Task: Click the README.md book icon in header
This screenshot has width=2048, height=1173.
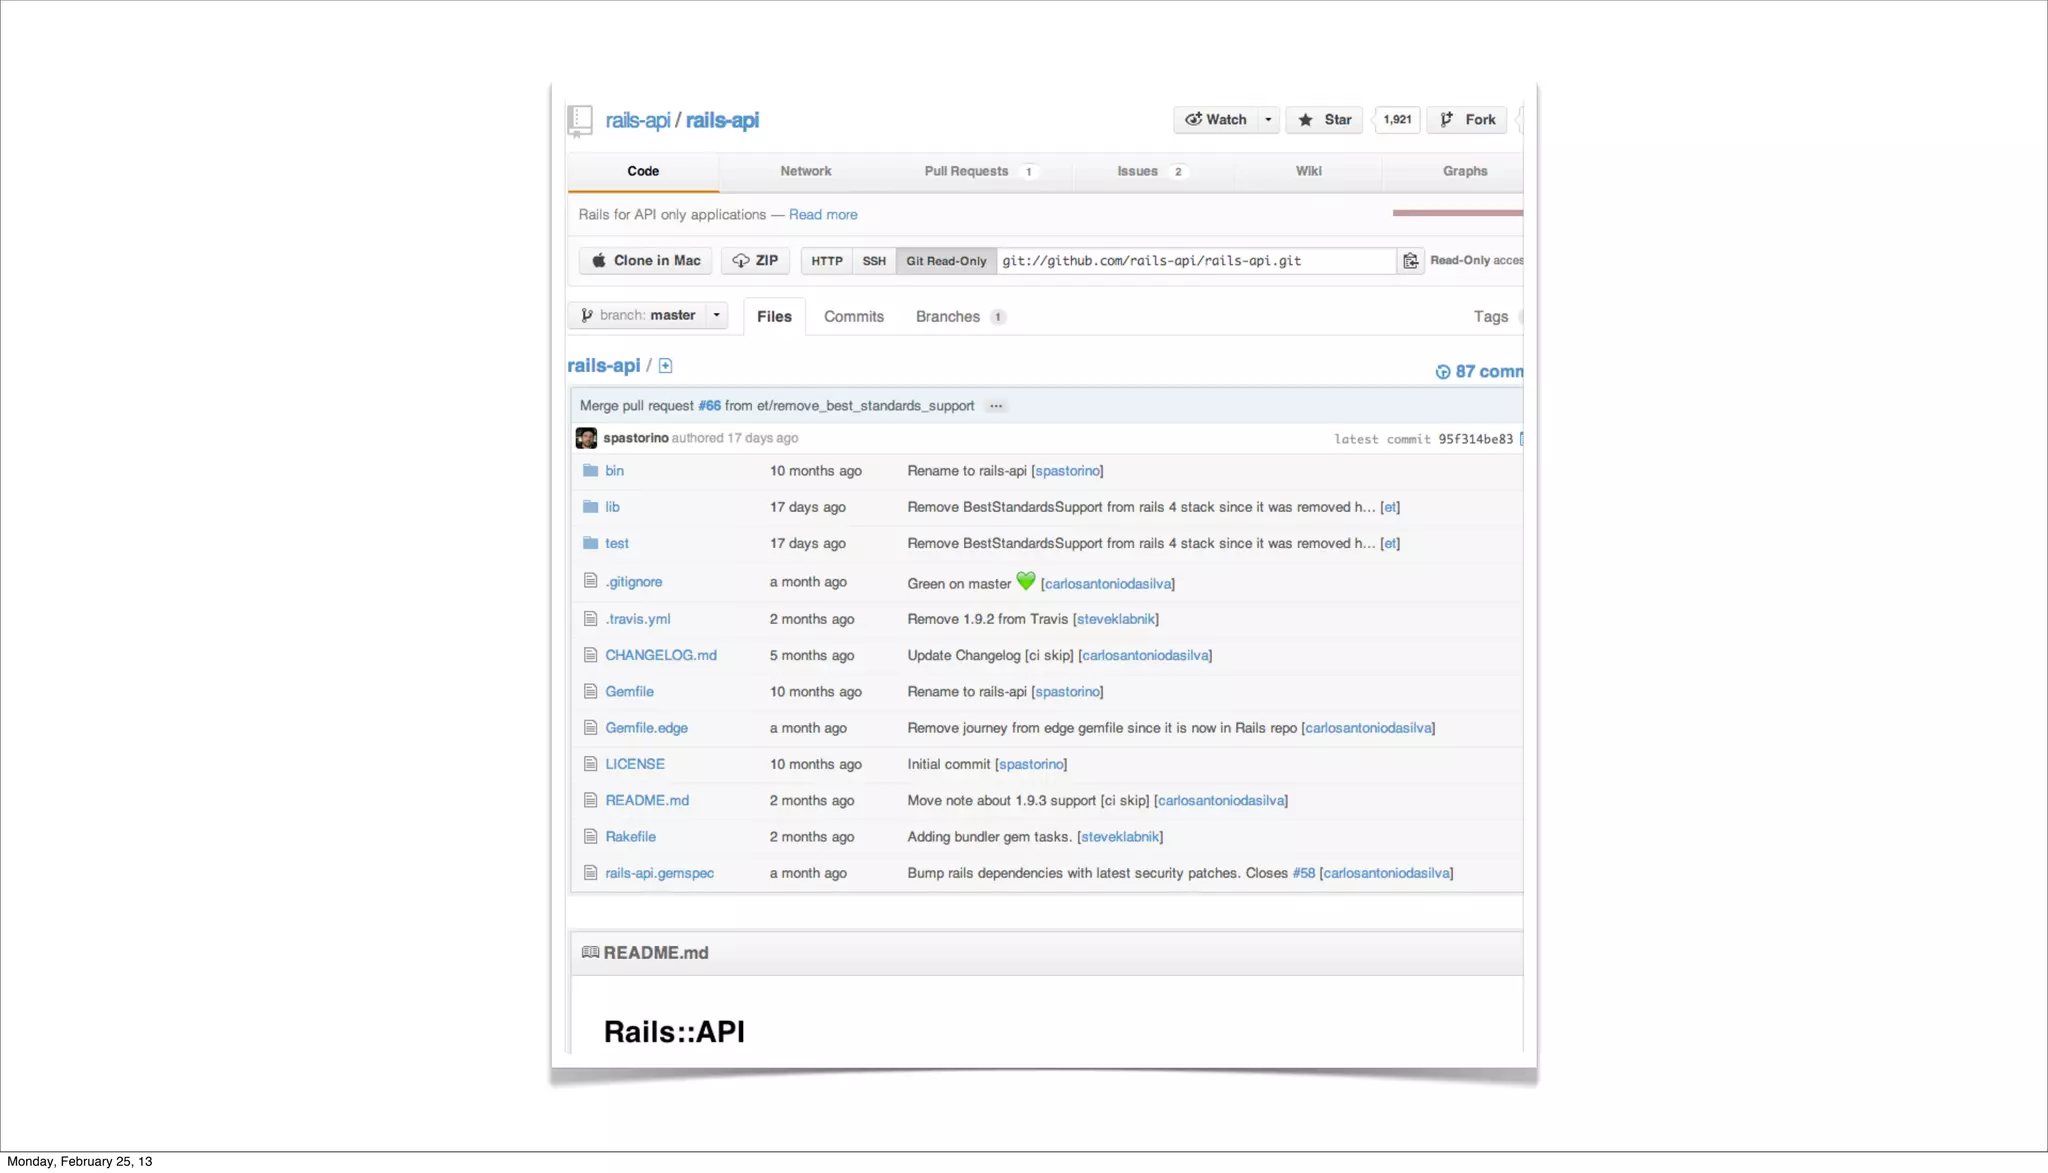Action: coord(590,952)
